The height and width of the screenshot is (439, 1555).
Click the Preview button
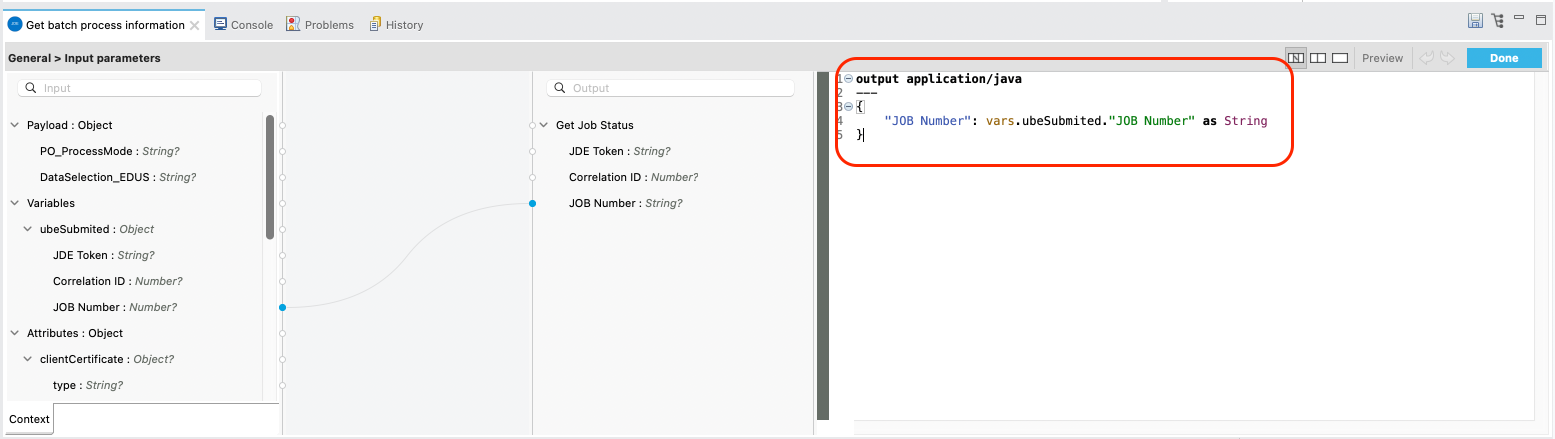pos(1382,58)
